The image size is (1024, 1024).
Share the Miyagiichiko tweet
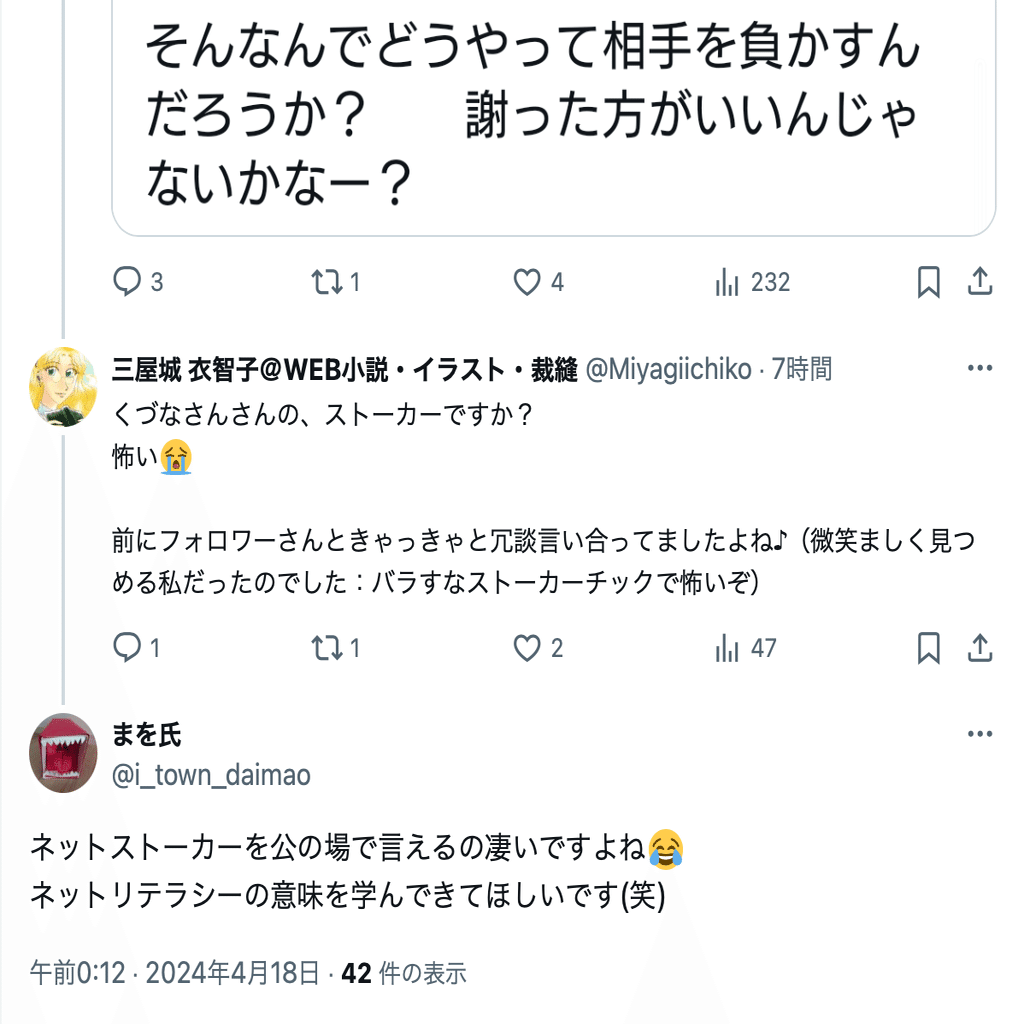[x=979, y=649]
